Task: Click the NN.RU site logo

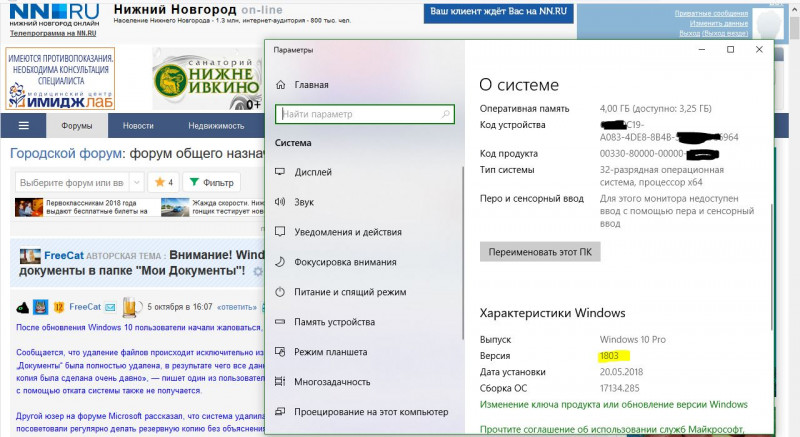Action: [x=54, y=15]
